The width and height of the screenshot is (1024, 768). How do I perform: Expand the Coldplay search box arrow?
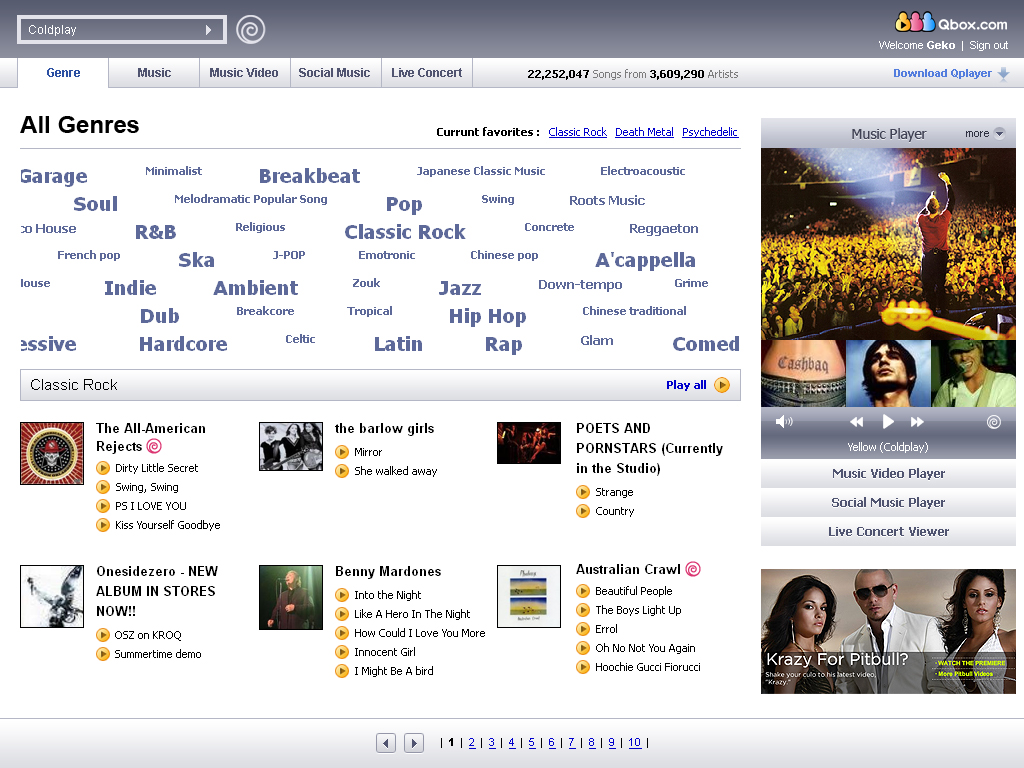tap(208, 30)
